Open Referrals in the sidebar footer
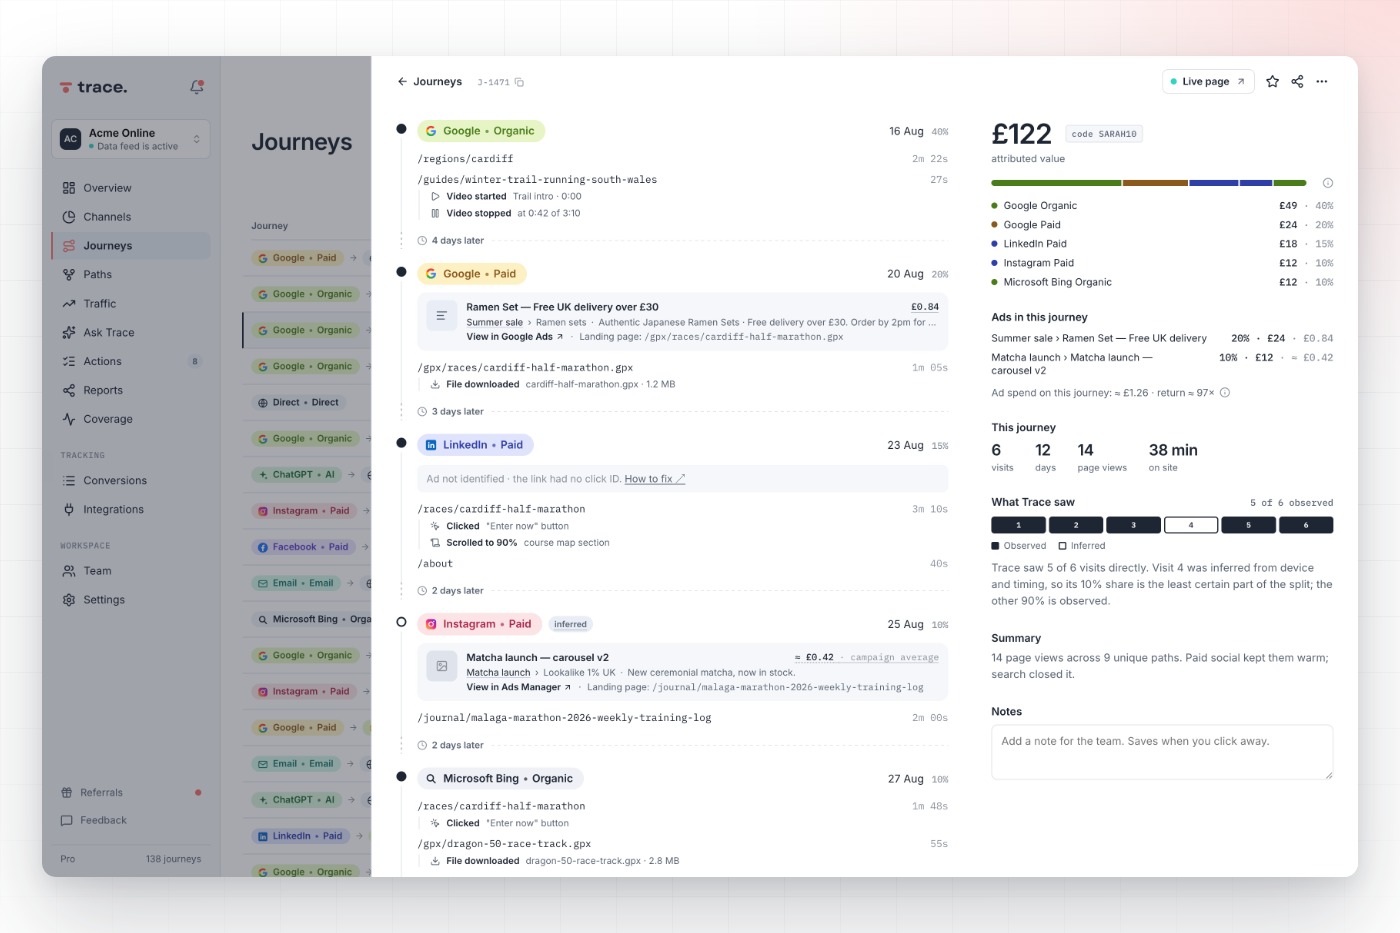Viewport: 1400px width, 933px height. [x=131, y=793]
